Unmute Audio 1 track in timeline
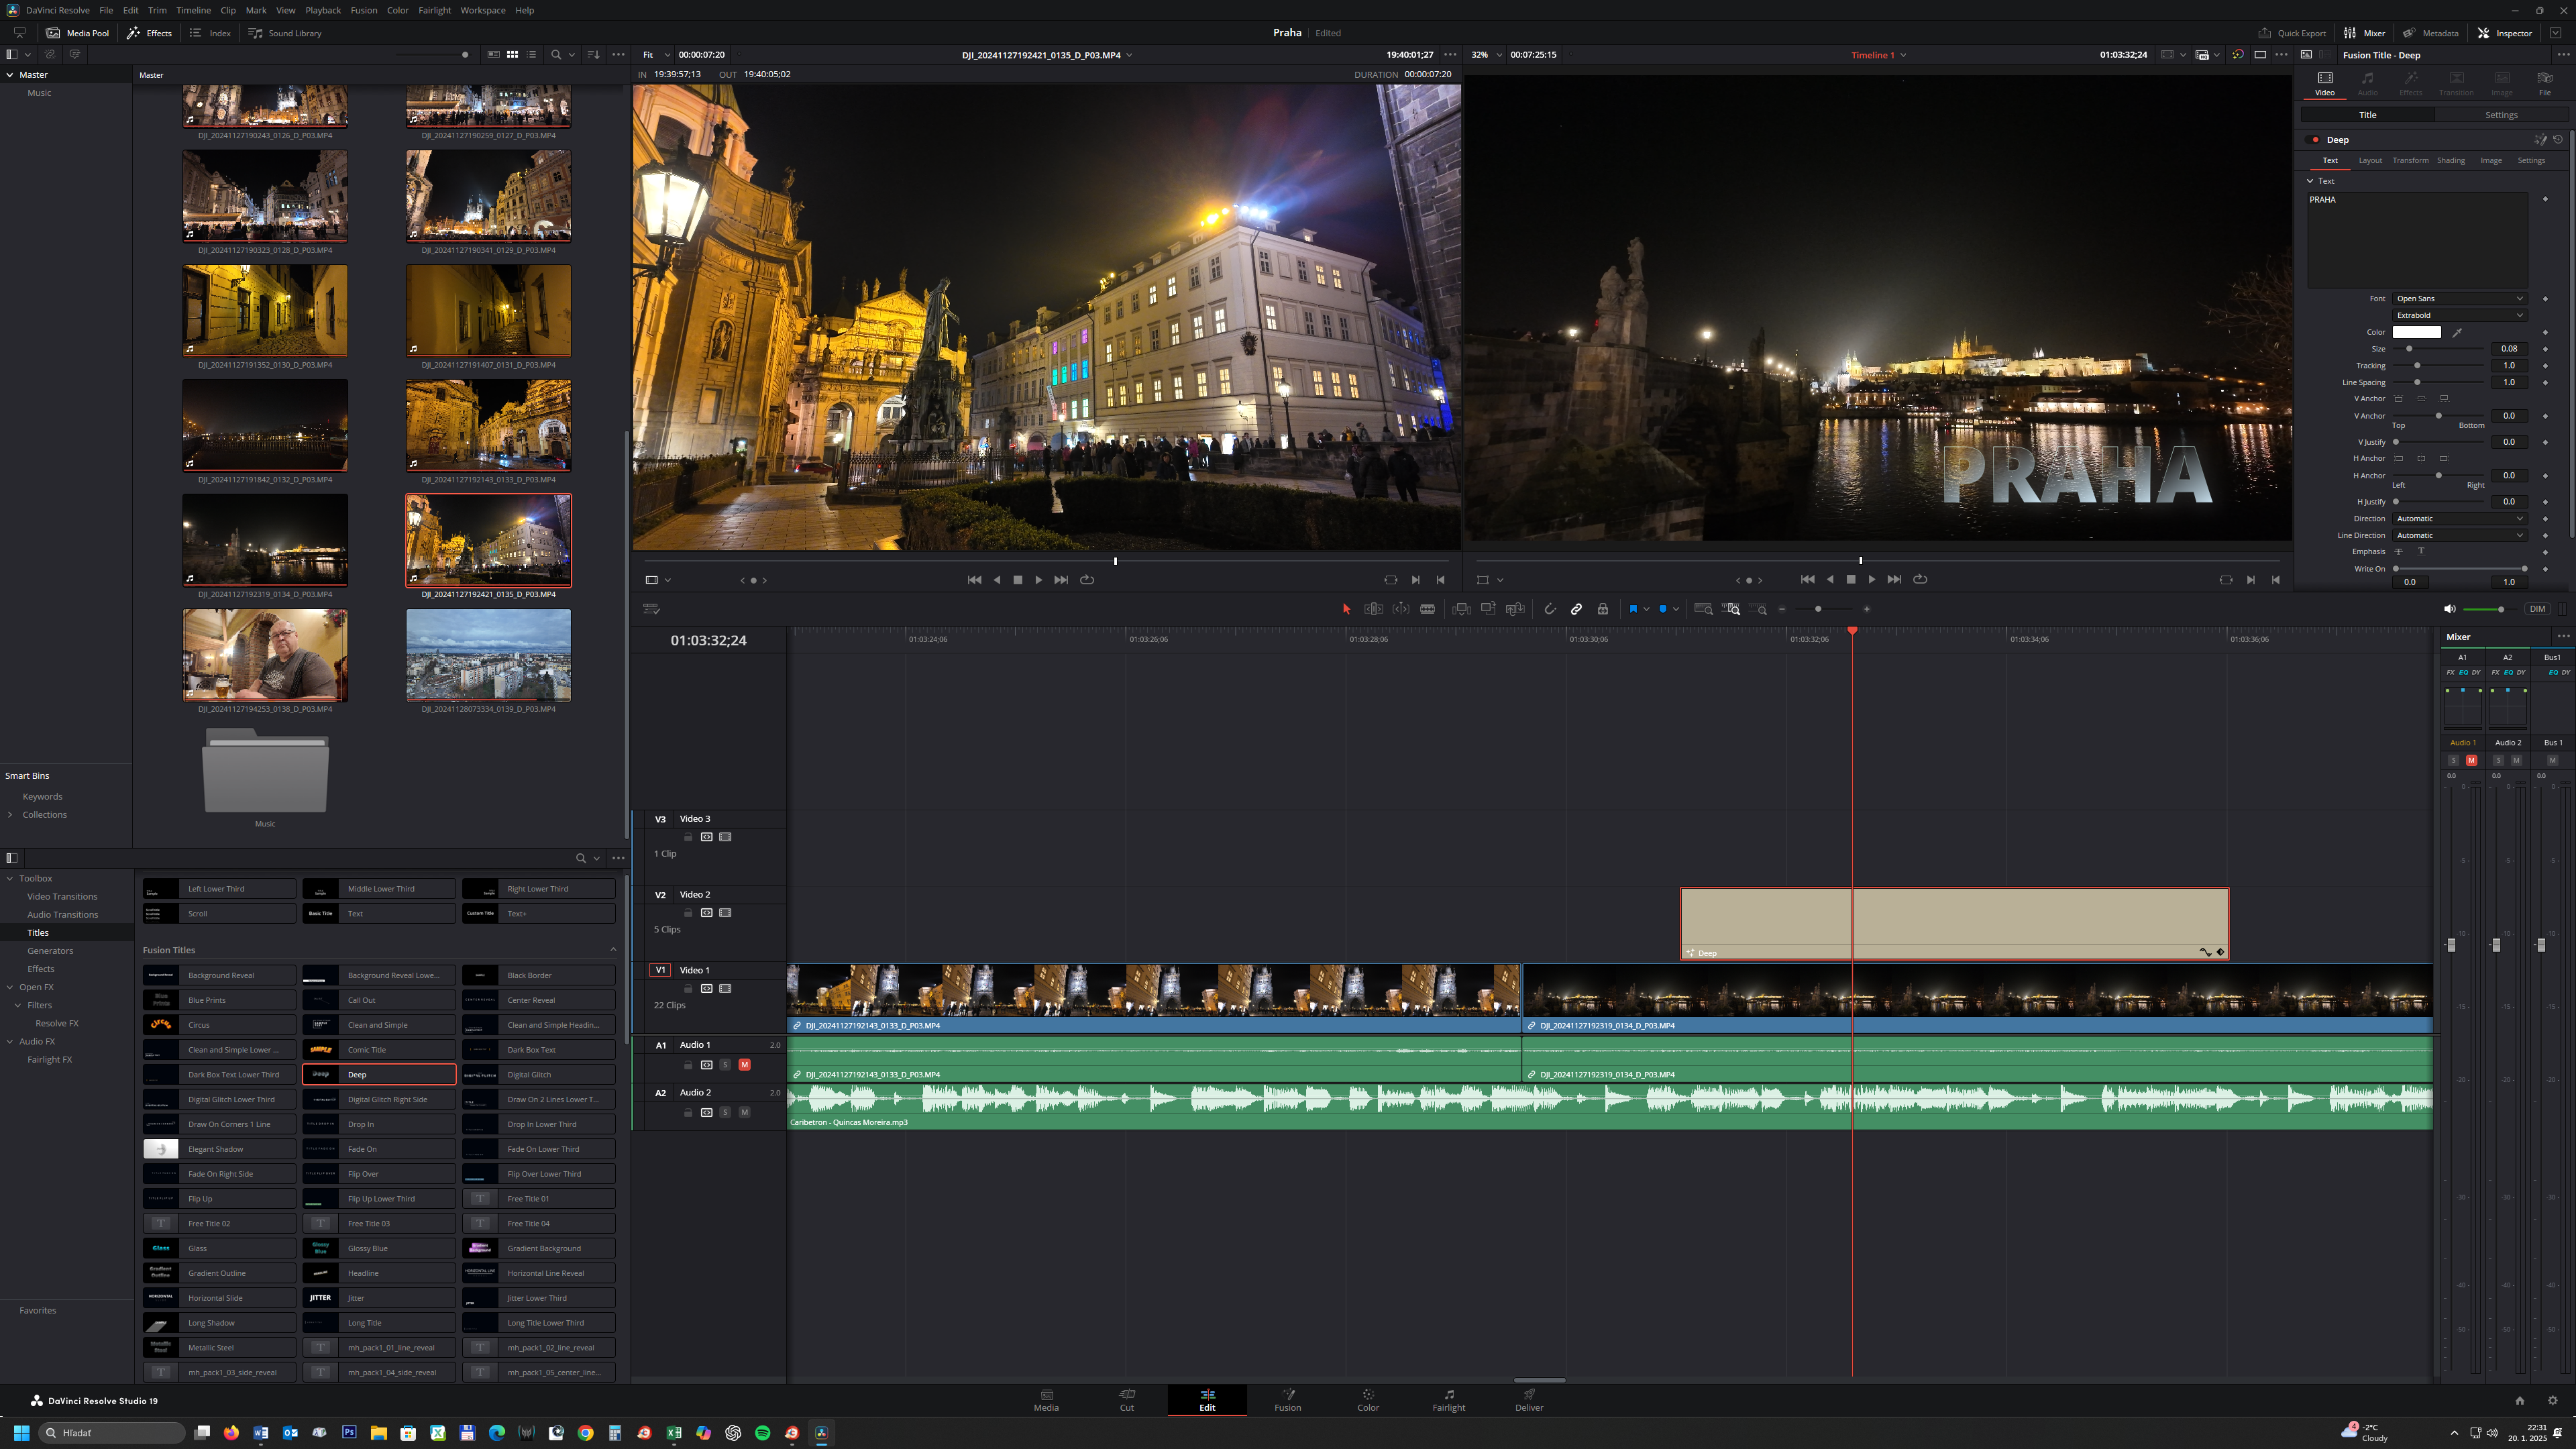Screen dimensions: 2576x1449 [744, 1064]
